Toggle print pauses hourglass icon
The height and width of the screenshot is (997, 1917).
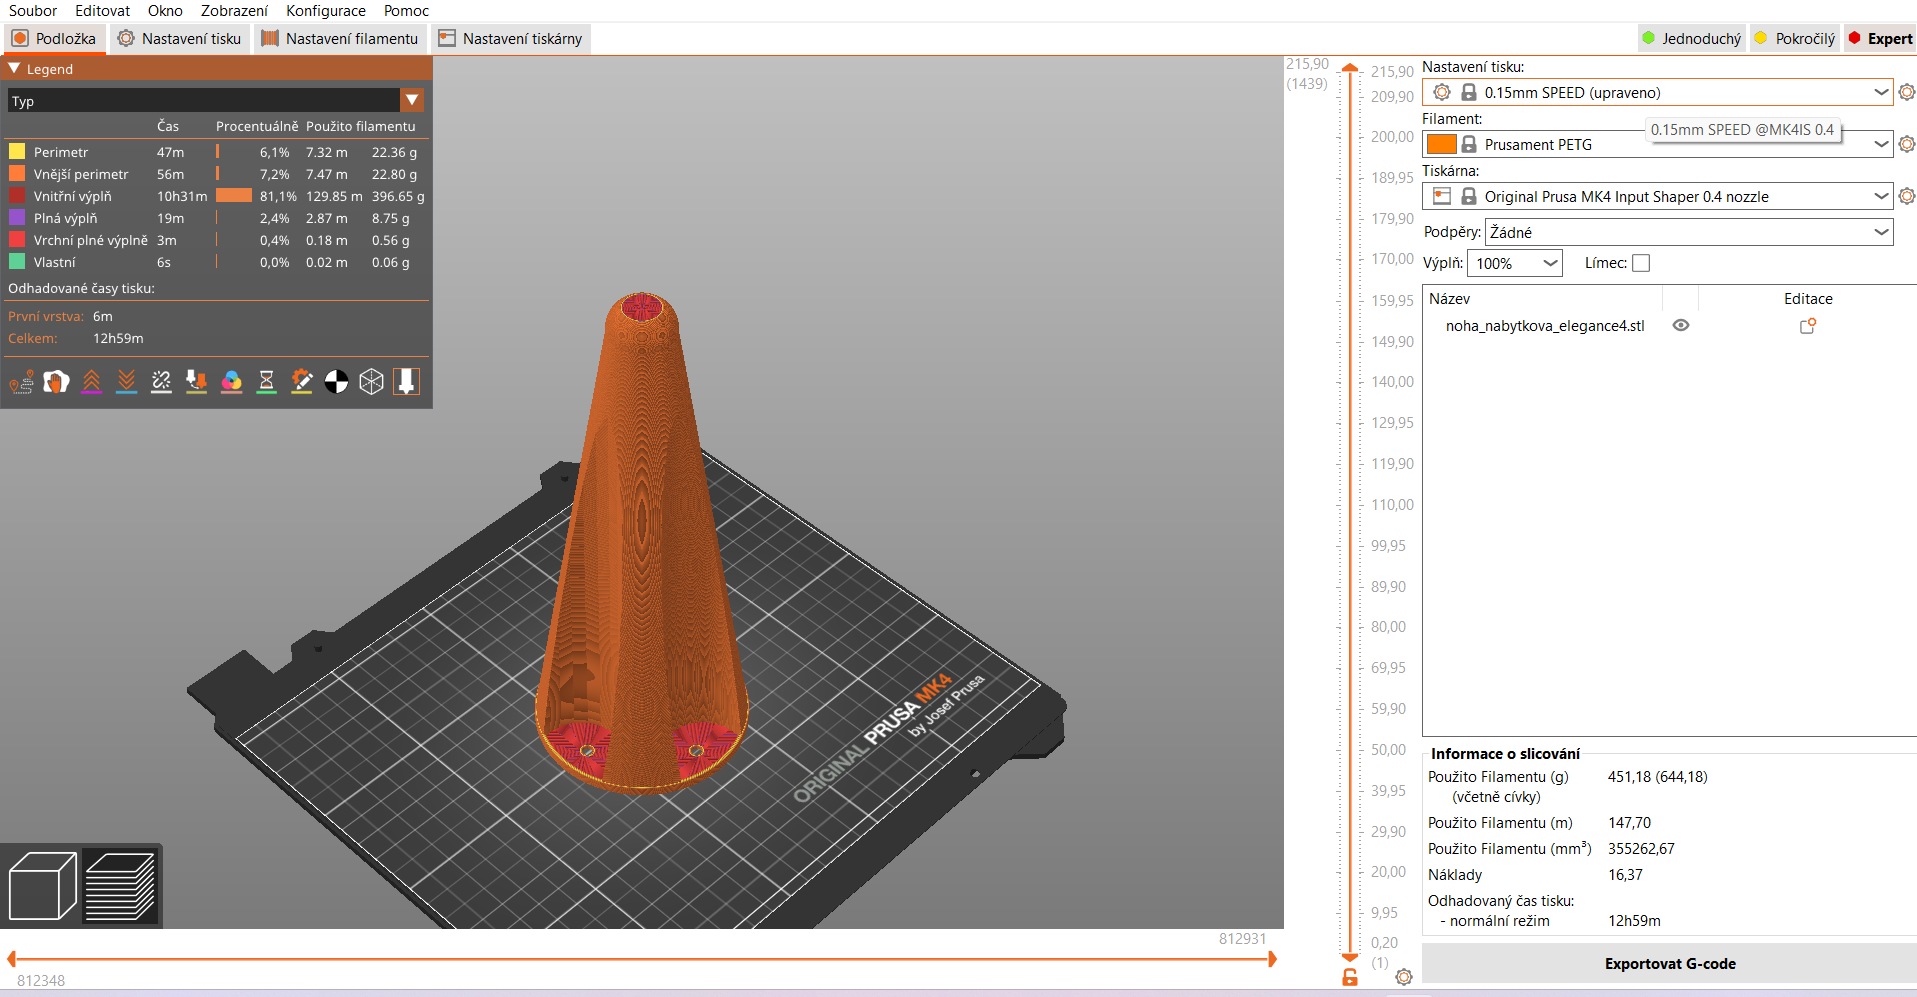[266, 382]
